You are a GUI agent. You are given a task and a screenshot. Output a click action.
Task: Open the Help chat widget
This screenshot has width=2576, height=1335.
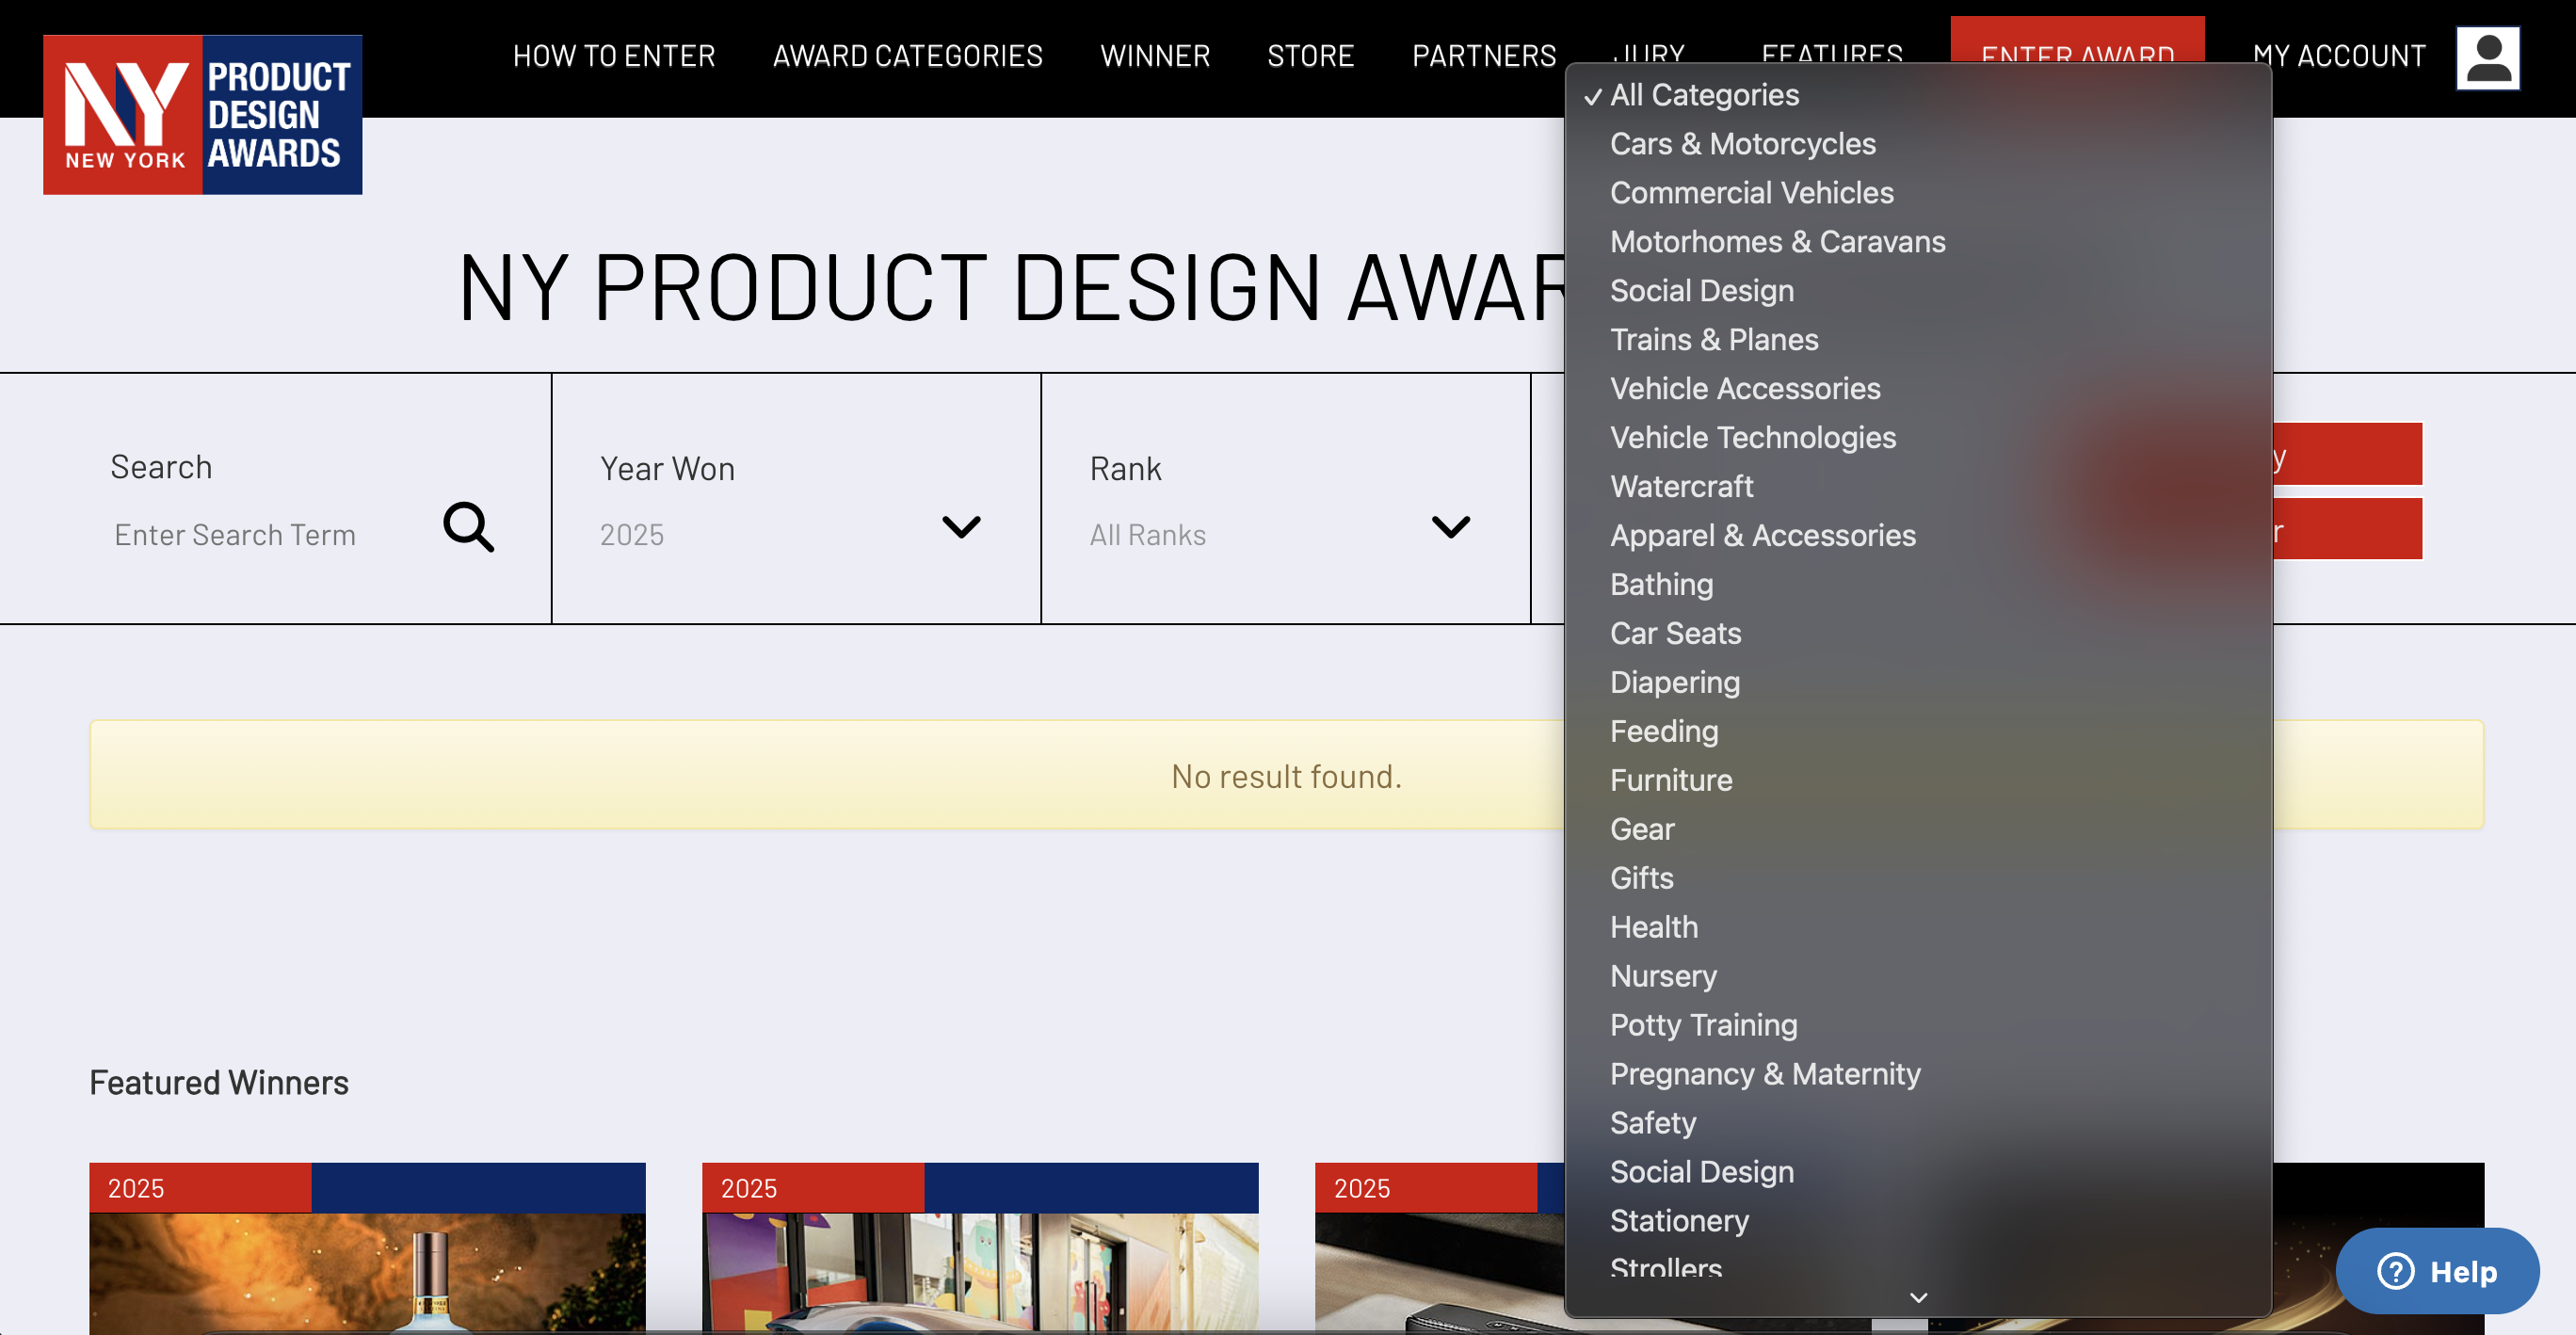[2437, 1271]
